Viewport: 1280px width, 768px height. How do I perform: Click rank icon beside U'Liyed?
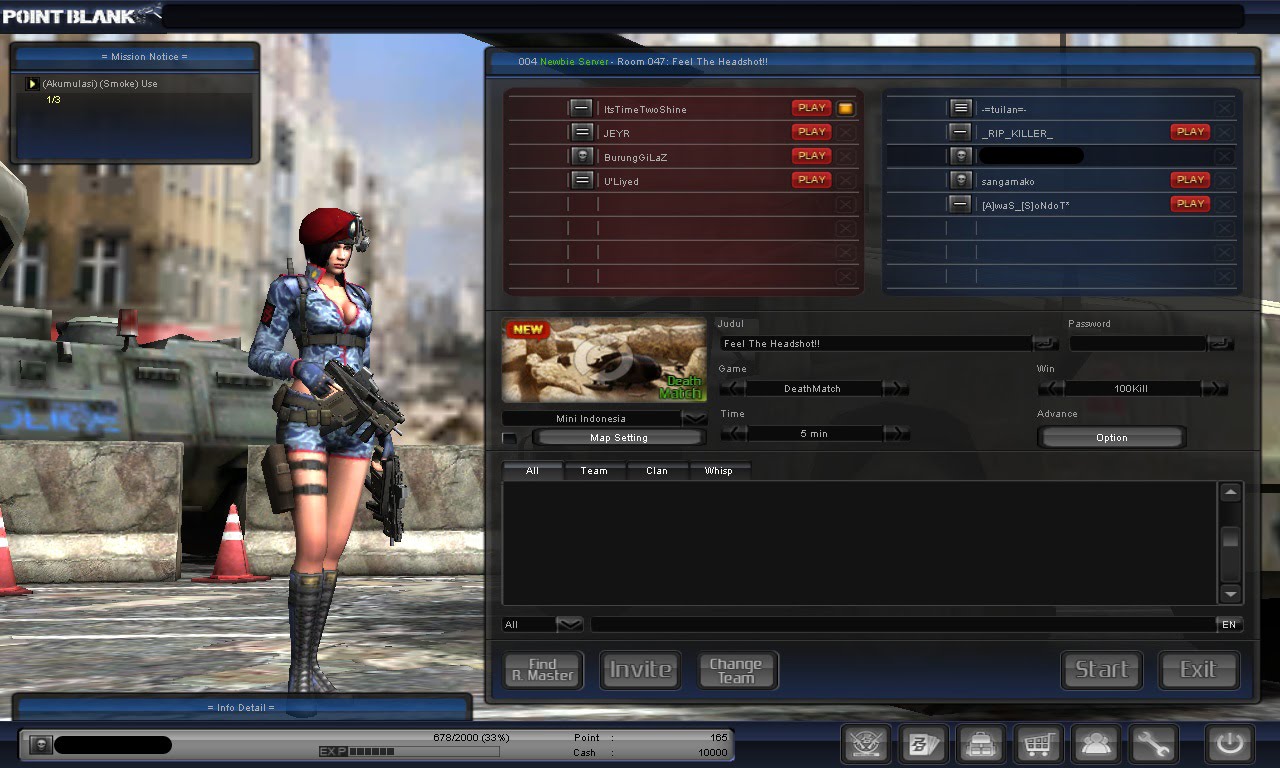point(582,180)
